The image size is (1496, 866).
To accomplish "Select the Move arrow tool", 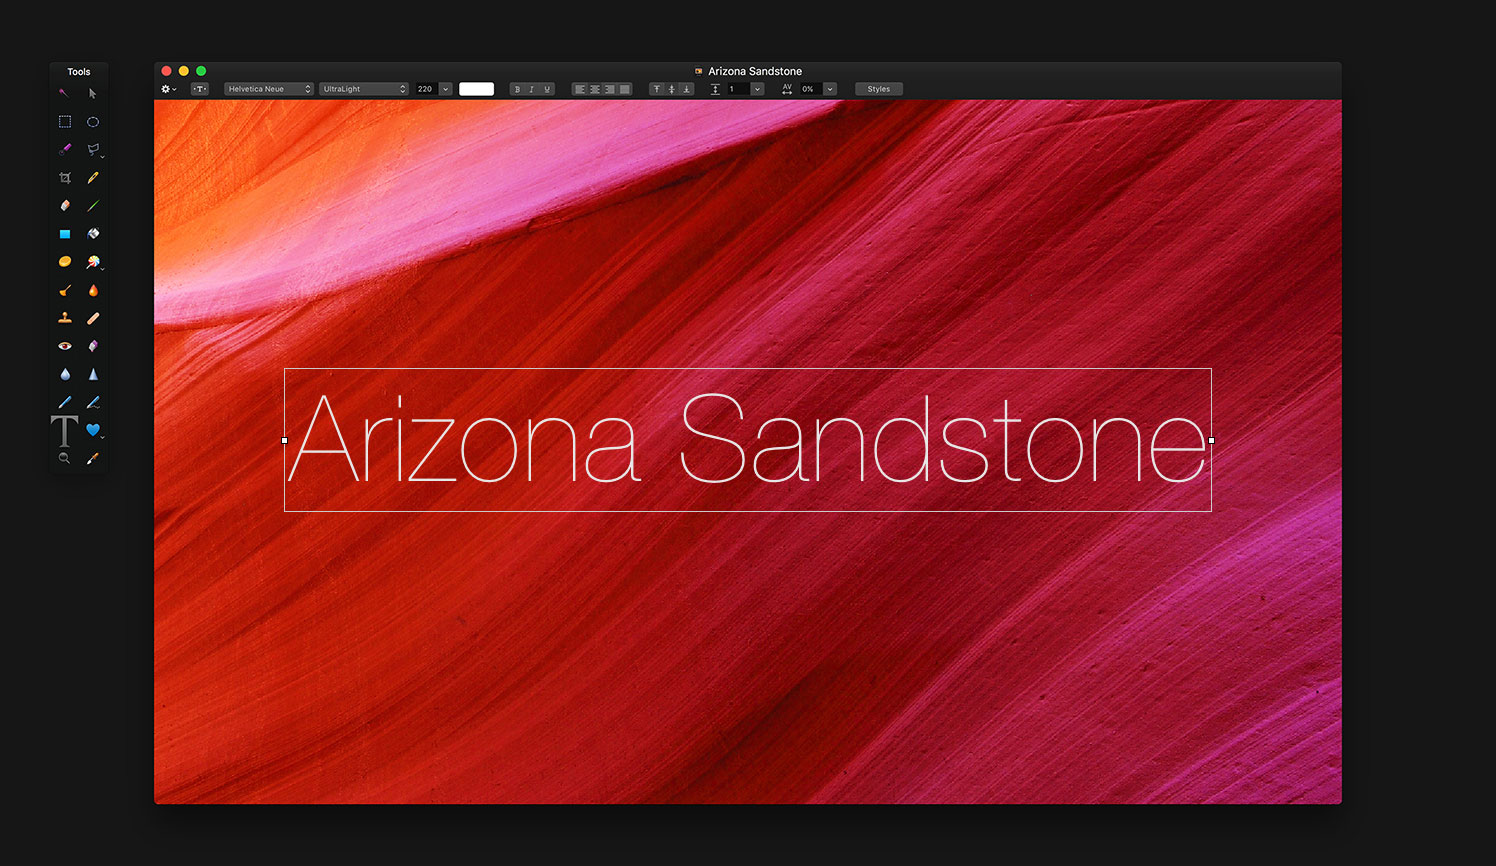I will 93,93.
